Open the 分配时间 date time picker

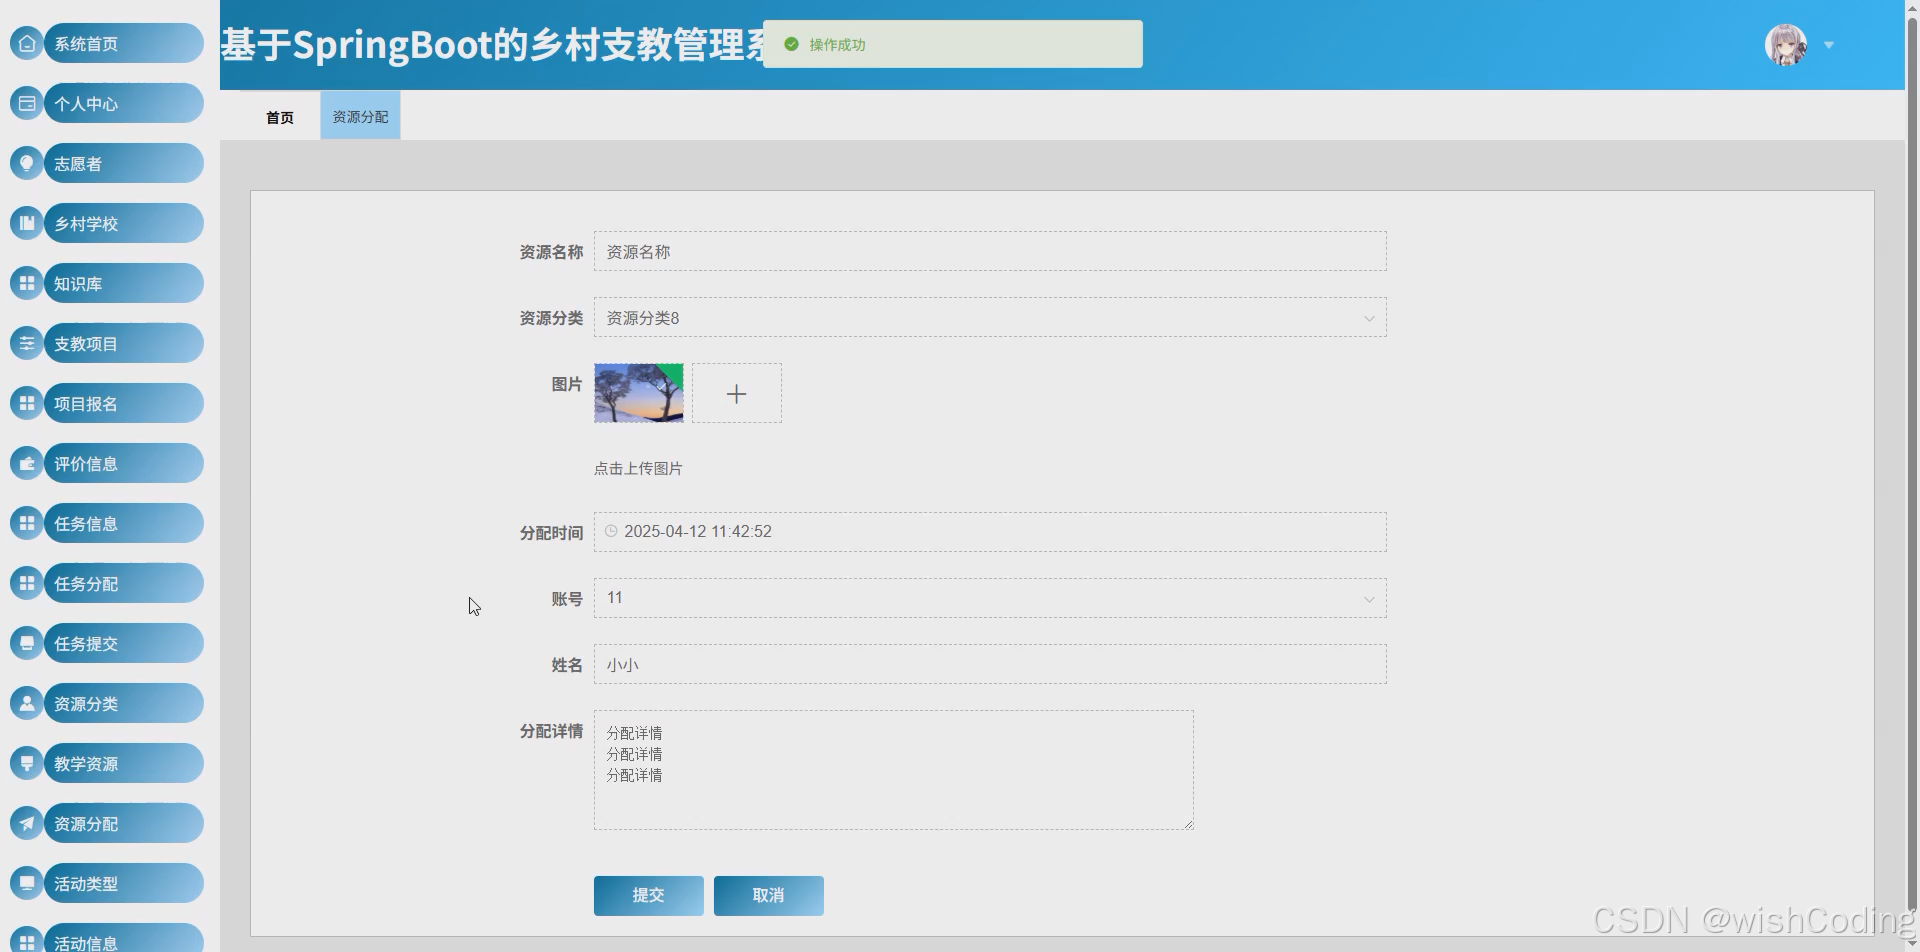989,531
